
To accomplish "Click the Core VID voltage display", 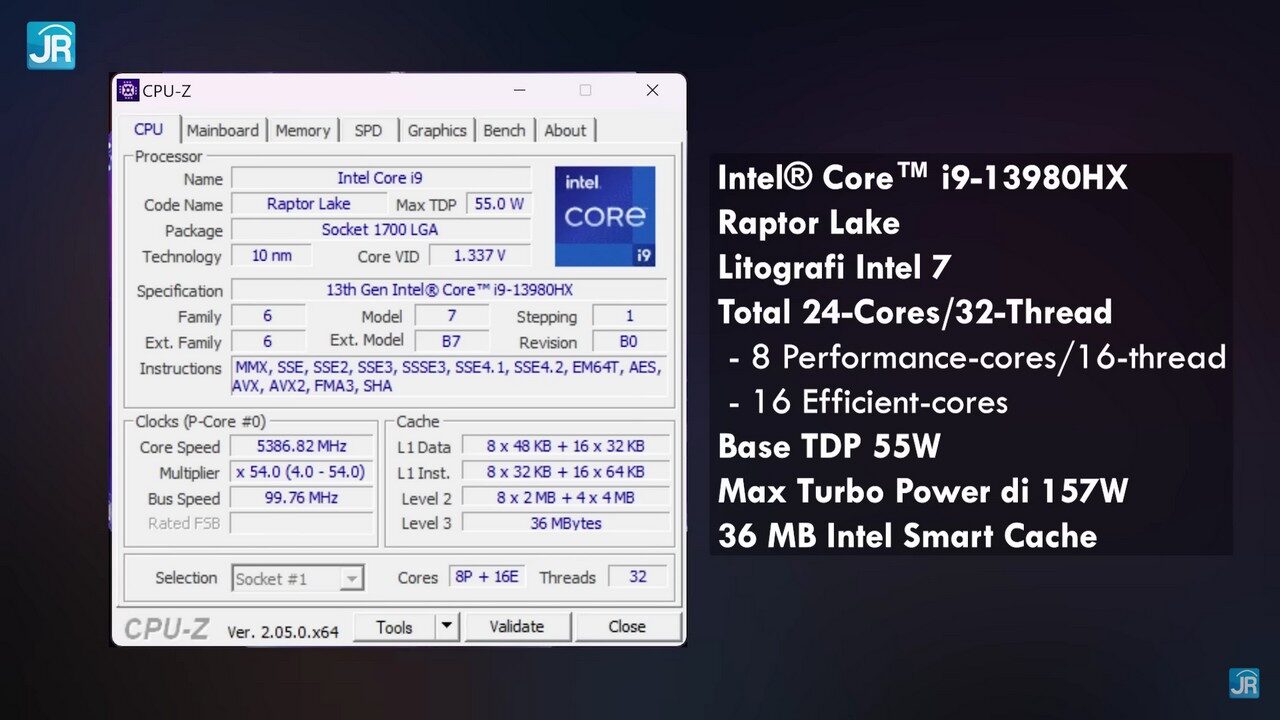I will pos(478,255).
